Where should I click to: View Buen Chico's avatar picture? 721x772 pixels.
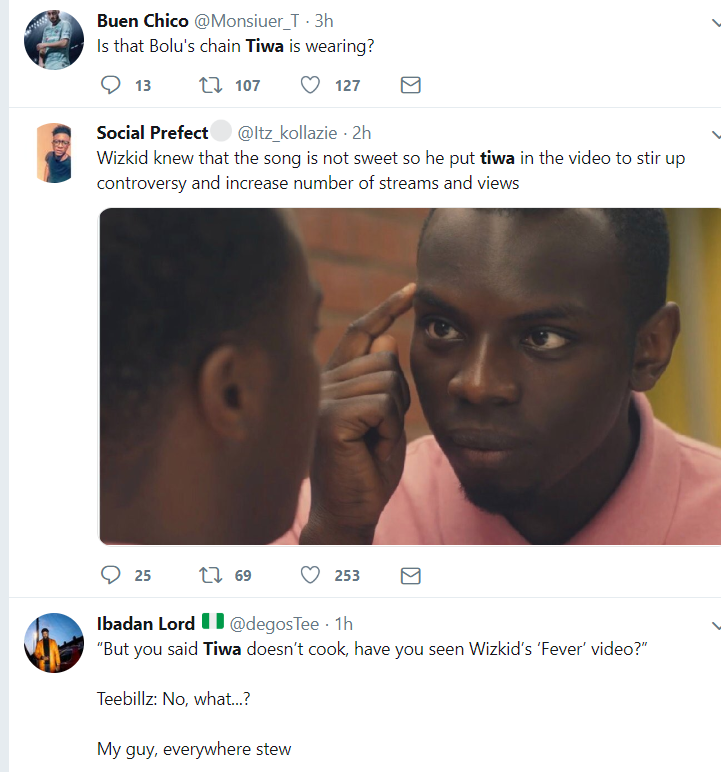coord(53,40)
